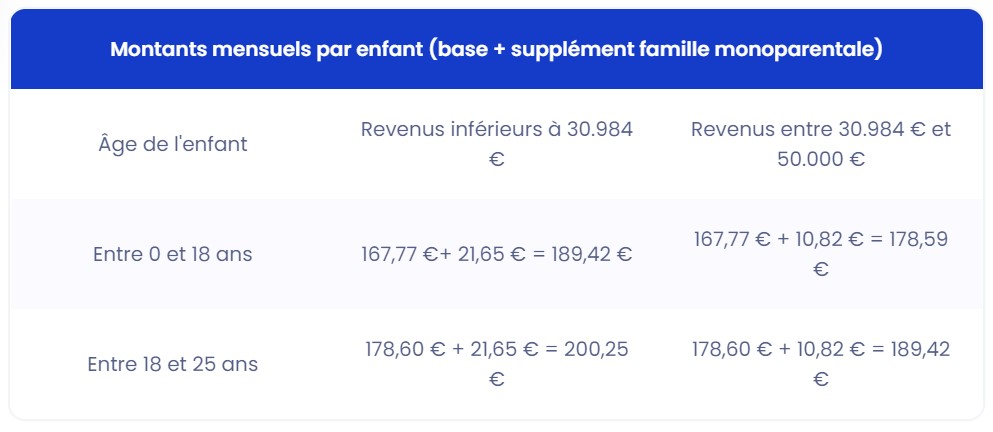Image resolution: width=993 pixels, height=432 pixels.
Task: Click the word "monoparentale" in the table title
Action: tap(813, 50)
